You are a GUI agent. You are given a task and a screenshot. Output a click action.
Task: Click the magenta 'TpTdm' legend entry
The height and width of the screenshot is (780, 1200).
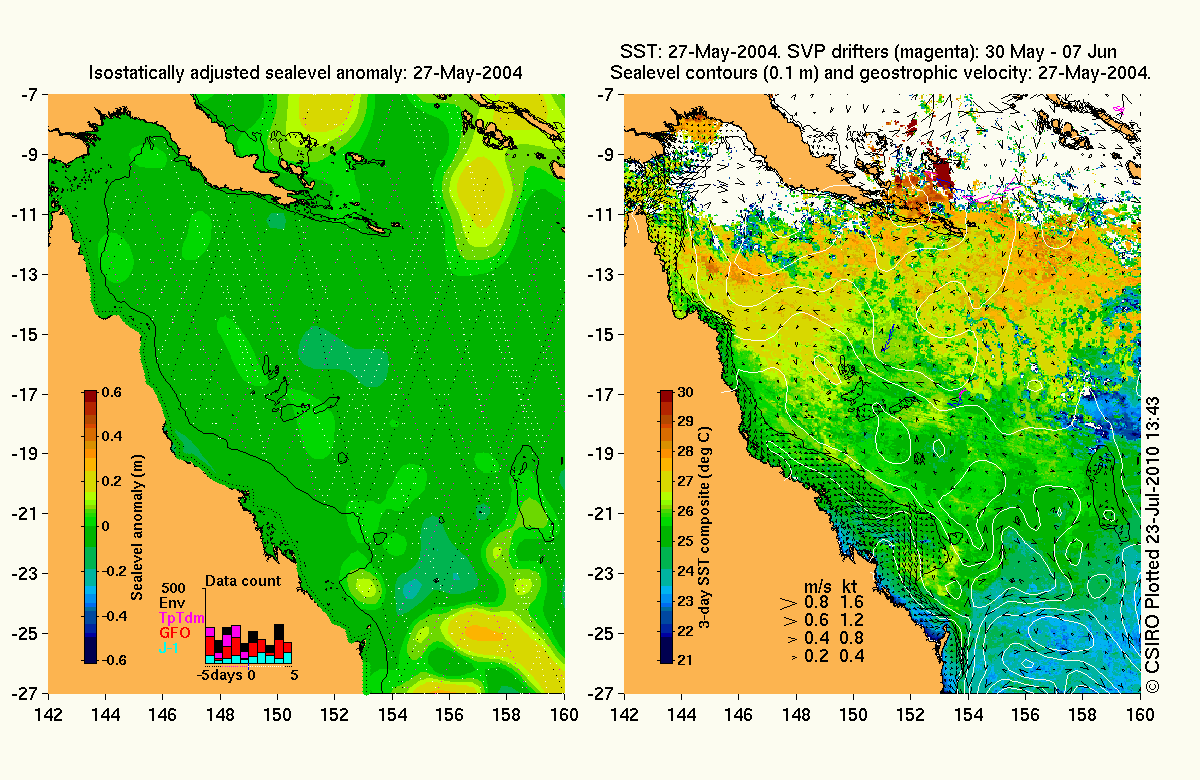[x=182, y=618]
